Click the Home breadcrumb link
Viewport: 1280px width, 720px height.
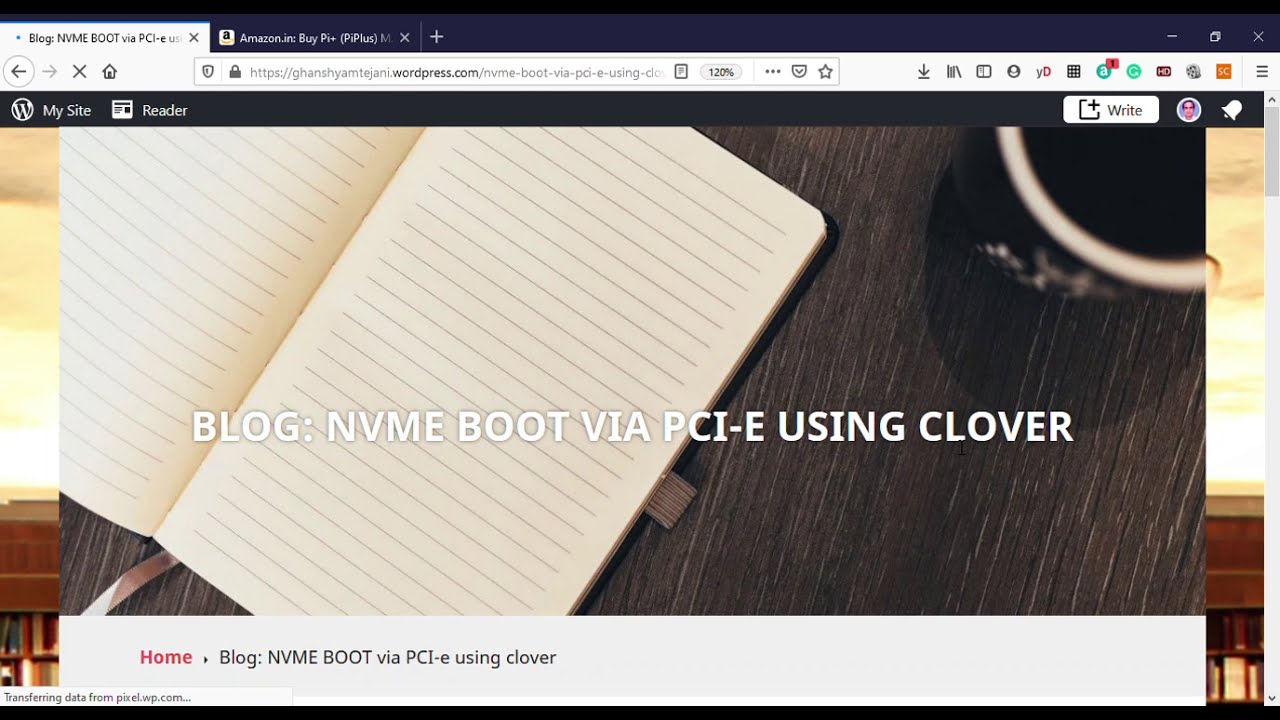[x=166, y=657]
